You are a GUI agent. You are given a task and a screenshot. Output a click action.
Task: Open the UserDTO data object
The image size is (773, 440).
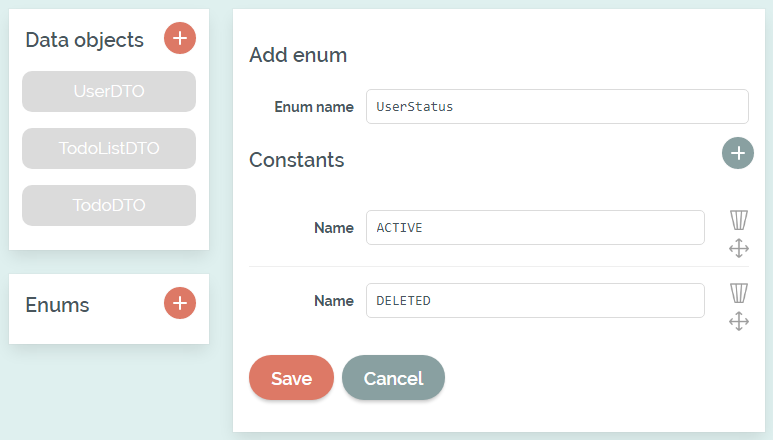pos(109,92)
